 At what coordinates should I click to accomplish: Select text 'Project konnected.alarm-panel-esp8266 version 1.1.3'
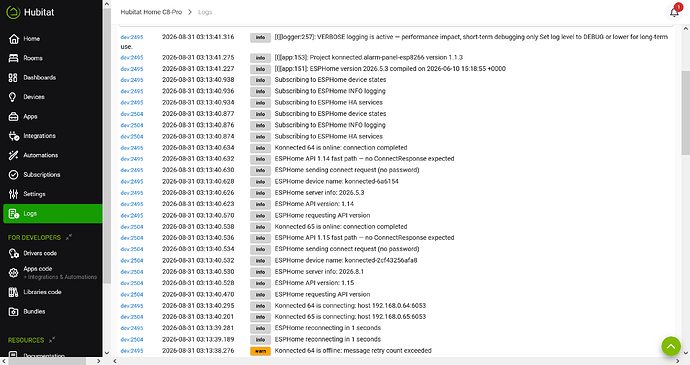coord(386,58)
